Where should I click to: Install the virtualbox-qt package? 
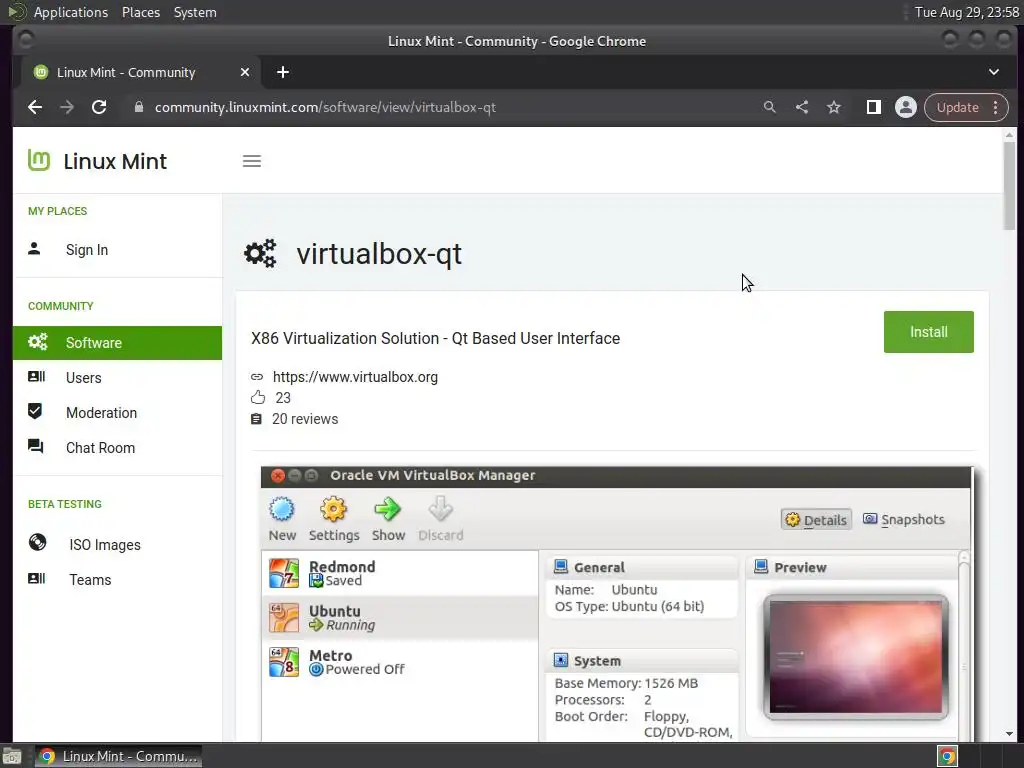(x=928, y=332)
